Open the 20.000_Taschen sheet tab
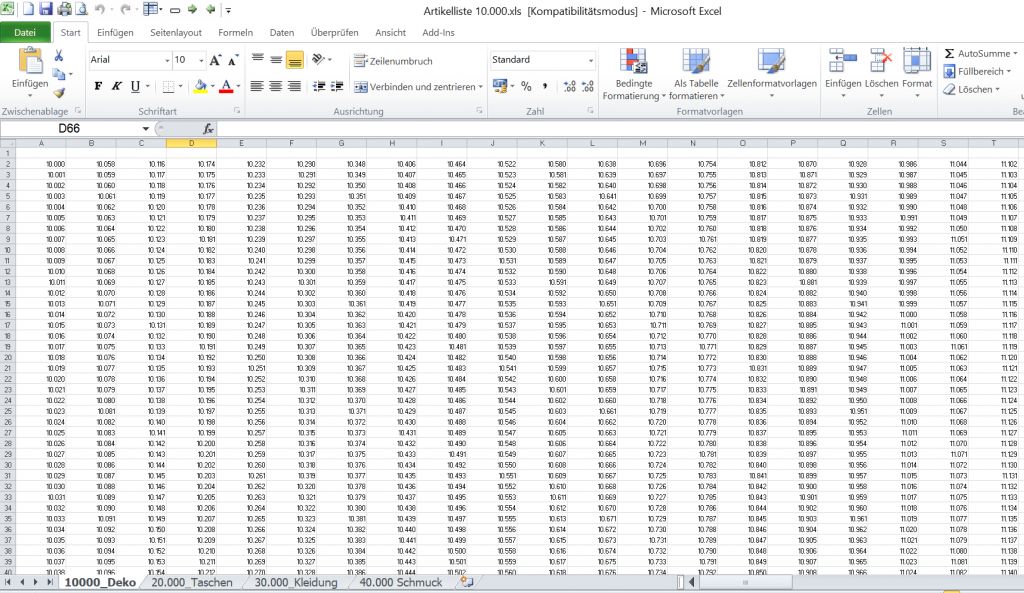The width and height of the screenshot is (1024, 593). pyautogui.click(x=191, y=582)
